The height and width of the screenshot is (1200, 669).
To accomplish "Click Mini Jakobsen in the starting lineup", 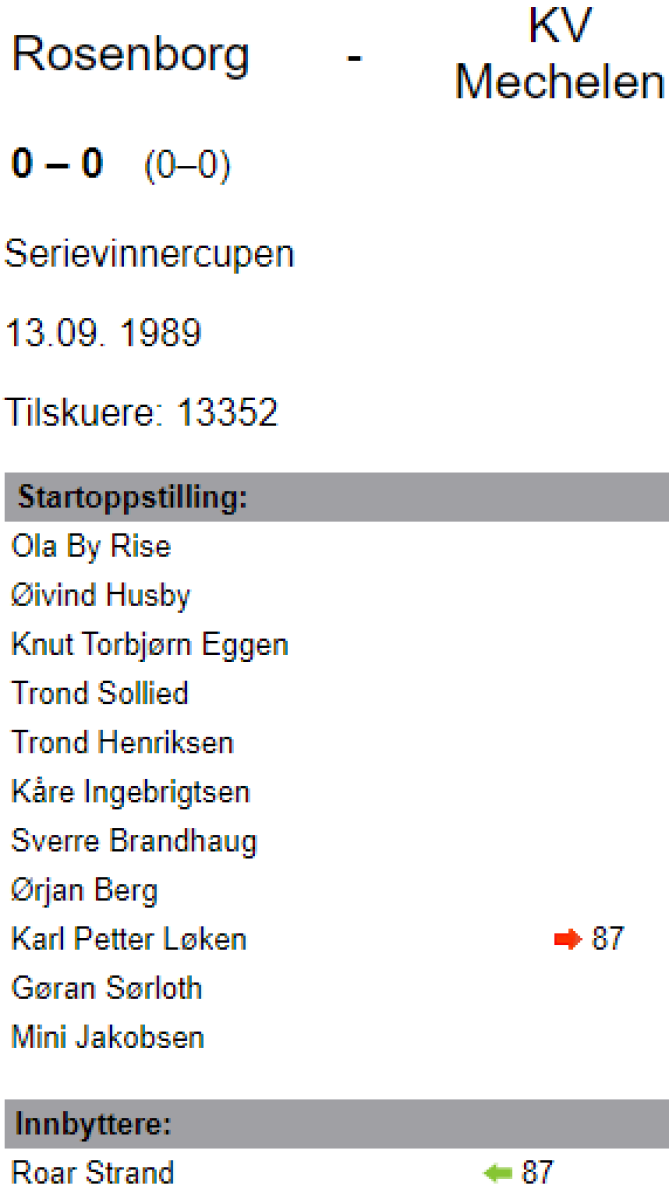I will point(108,1038).
